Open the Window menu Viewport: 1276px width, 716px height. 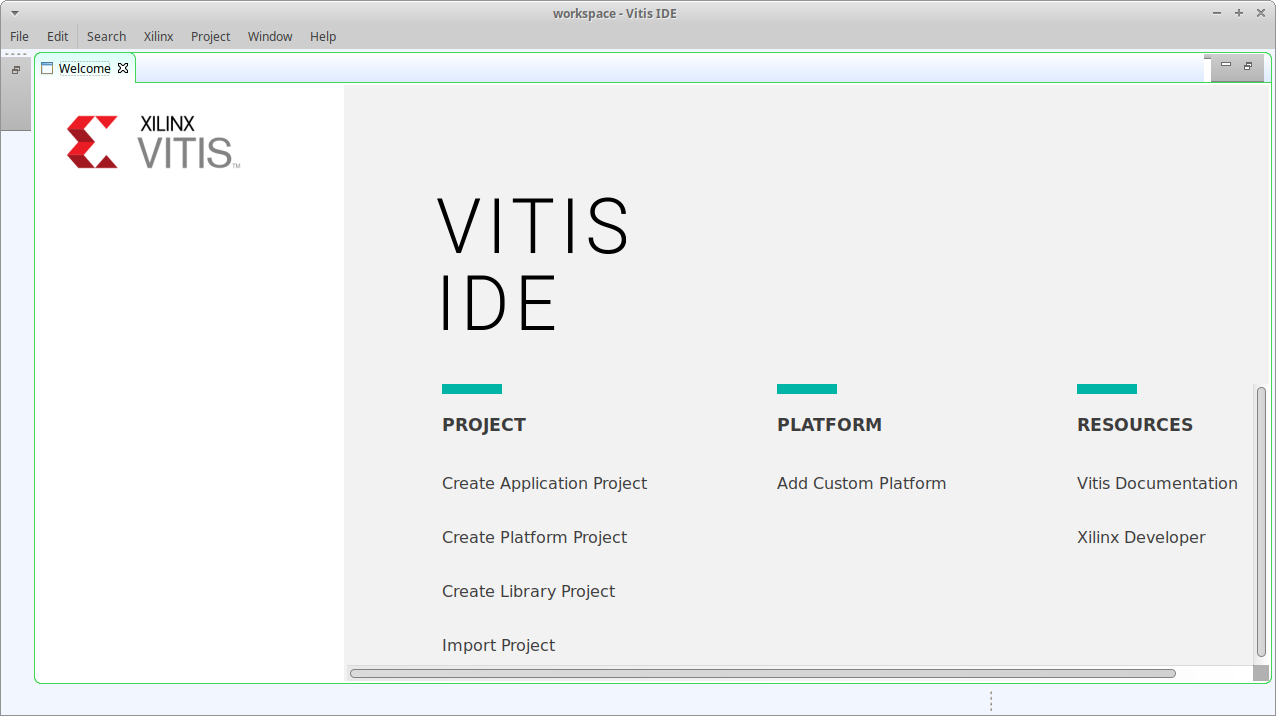(x=270, y=36)
